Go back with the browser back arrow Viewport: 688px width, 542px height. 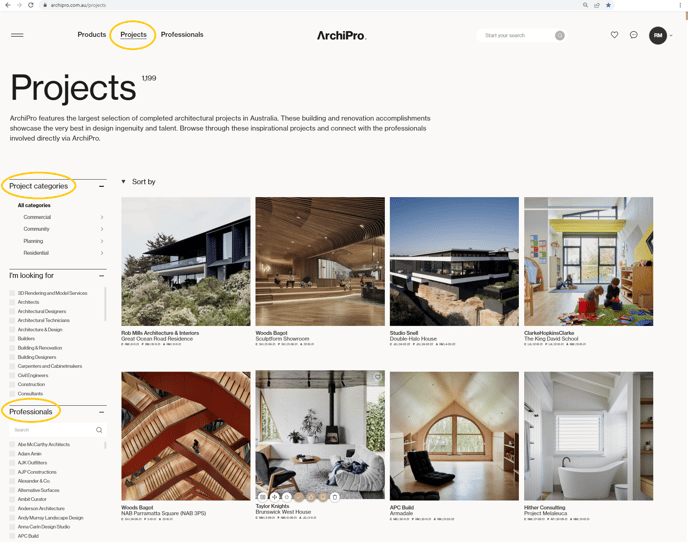point(7,5)
